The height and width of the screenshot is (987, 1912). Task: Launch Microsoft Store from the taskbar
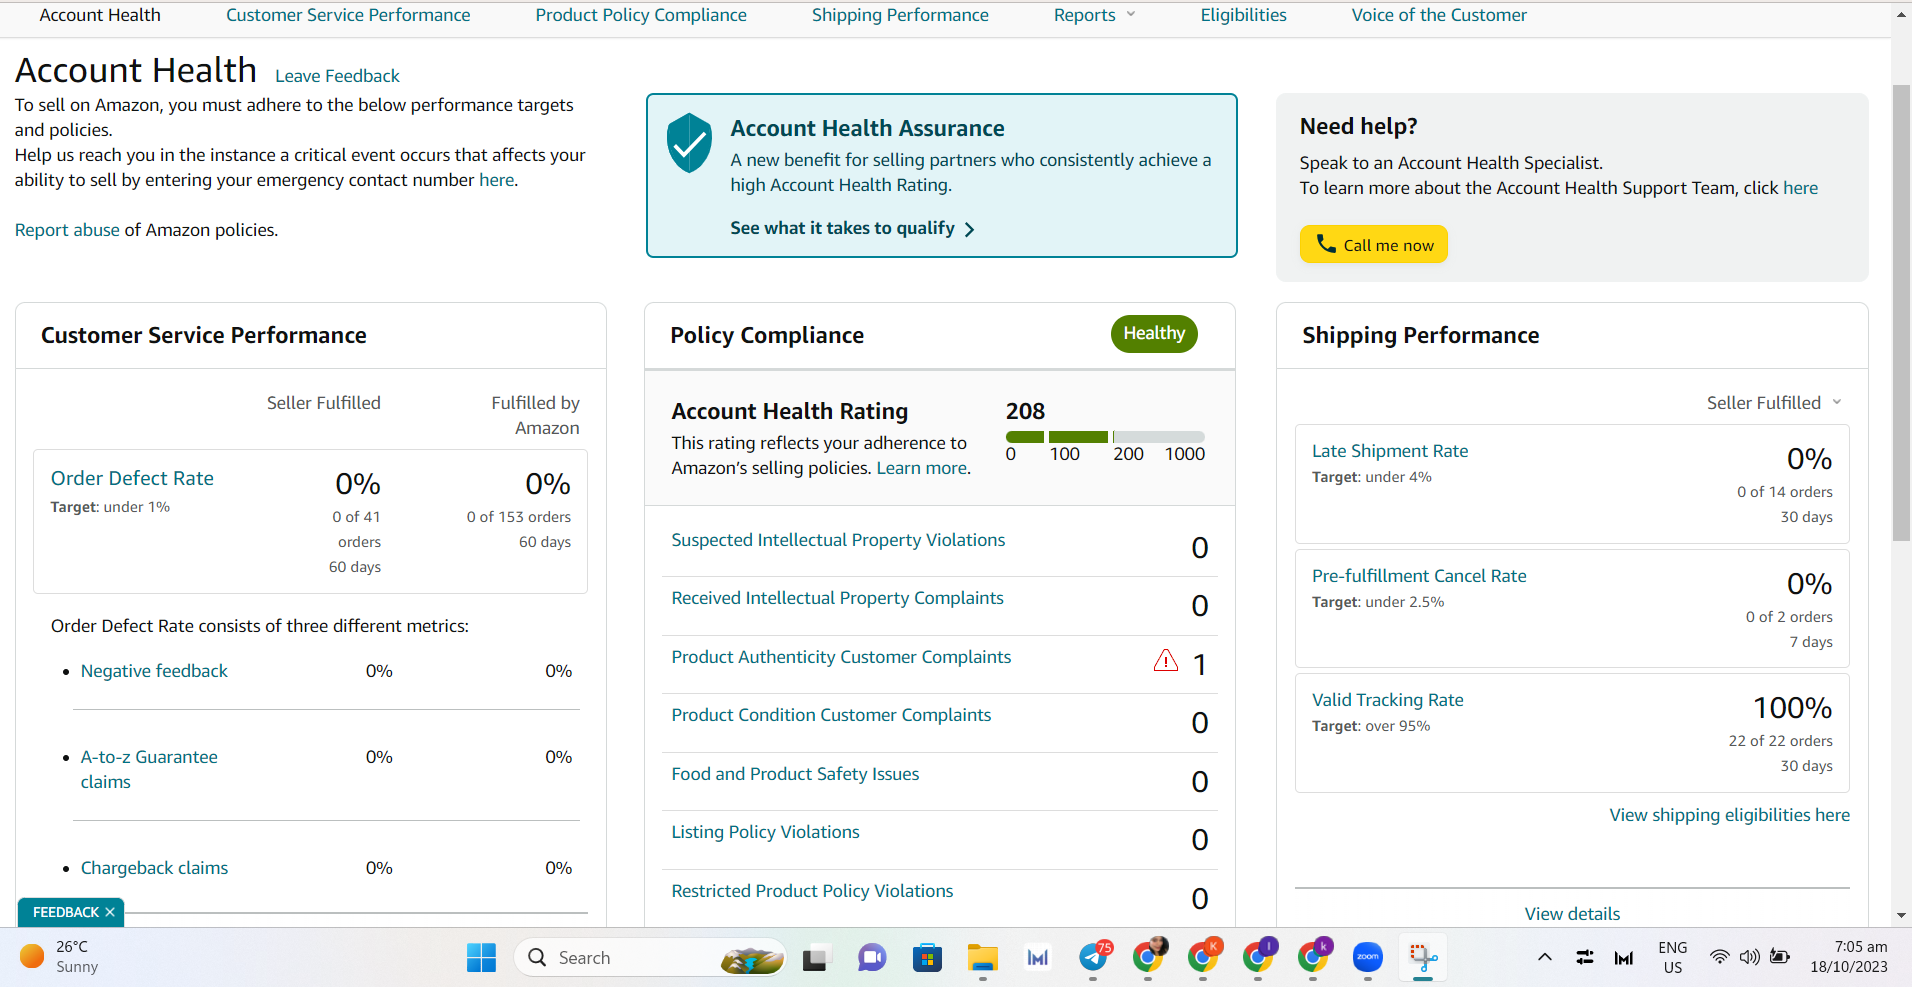927,958
